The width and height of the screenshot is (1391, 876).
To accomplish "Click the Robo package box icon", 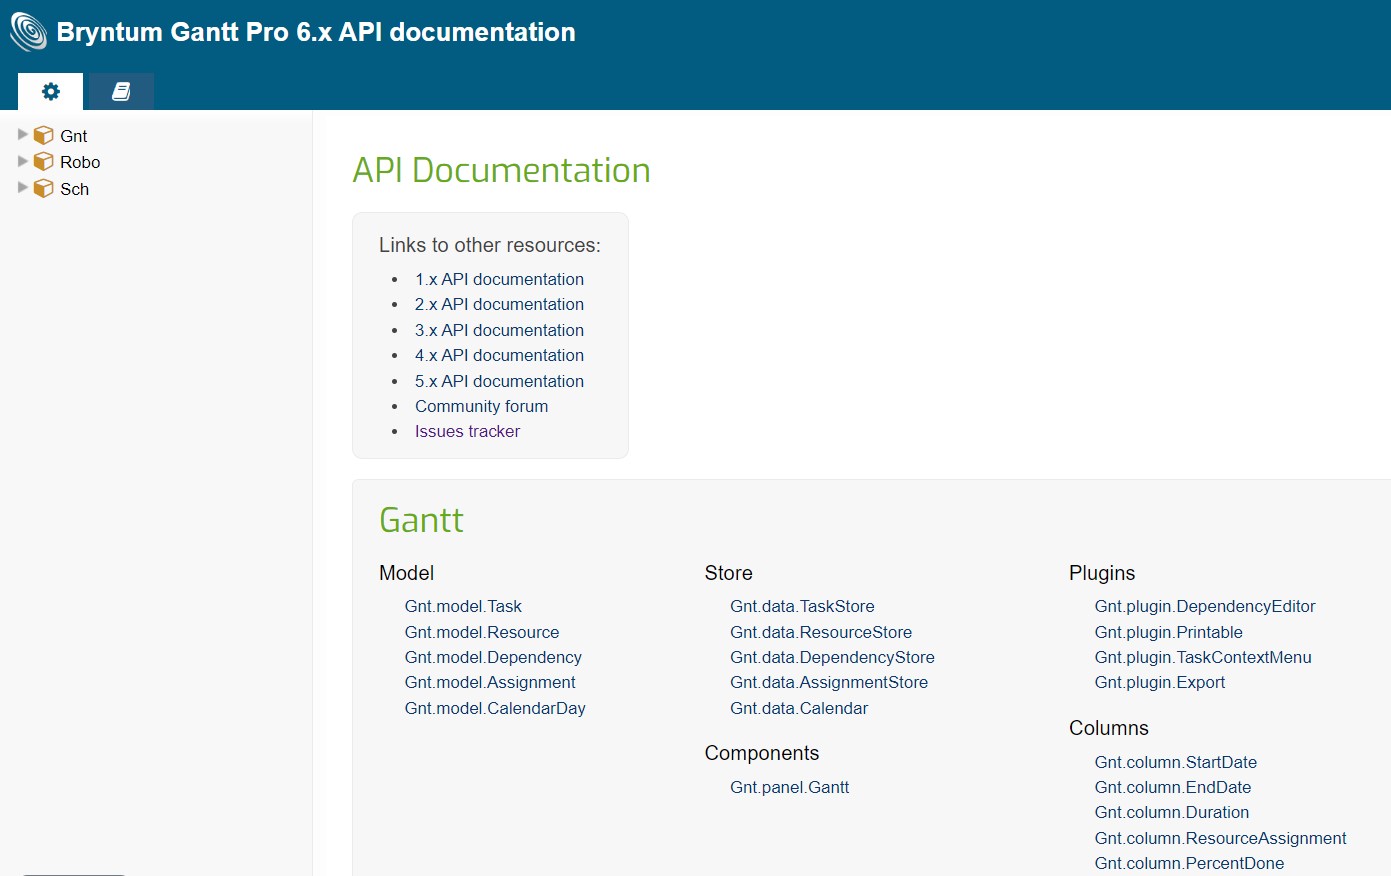I will coord(44,161).
